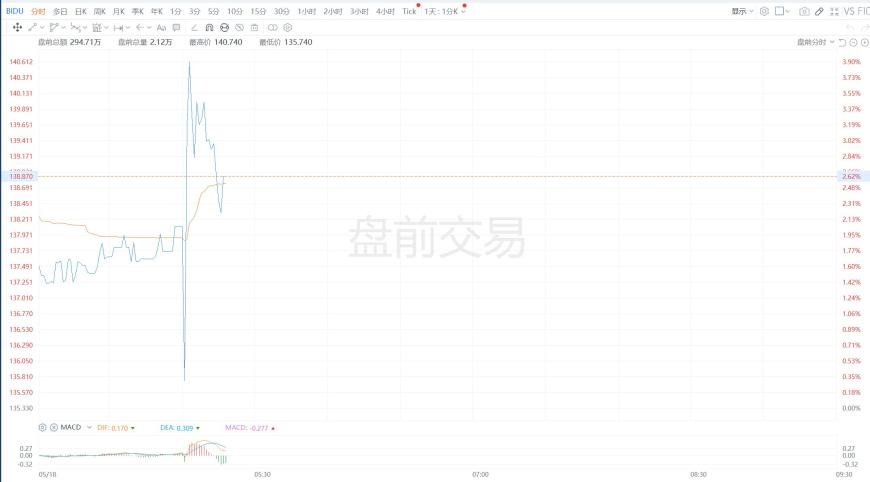The image size is (870, 482).
Task: Toggle the DEA line arrow
Action: pyautogui.click(x=198, y=428)
